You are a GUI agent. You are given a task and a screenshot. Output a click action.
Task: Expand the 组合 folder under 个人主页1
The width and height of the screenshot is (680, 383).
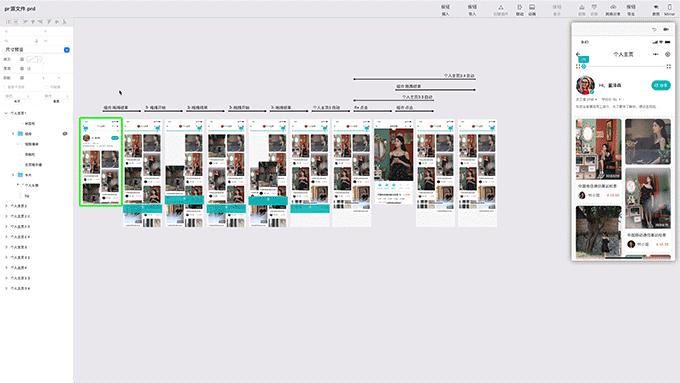13,134
